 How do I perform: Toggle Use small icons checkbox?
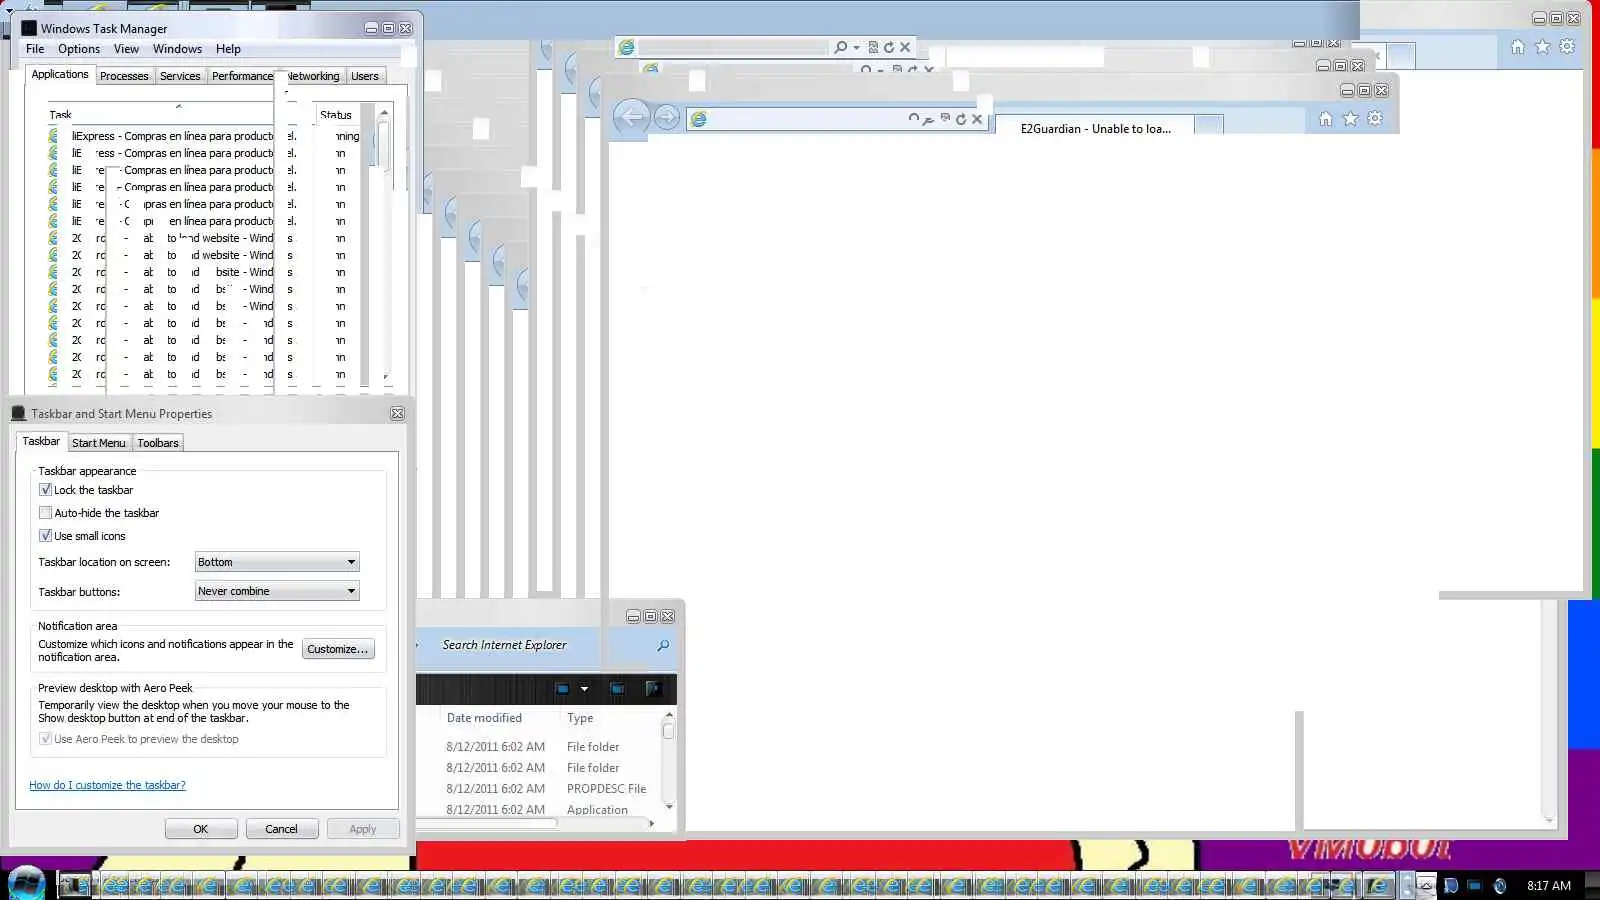pos(45,536)
